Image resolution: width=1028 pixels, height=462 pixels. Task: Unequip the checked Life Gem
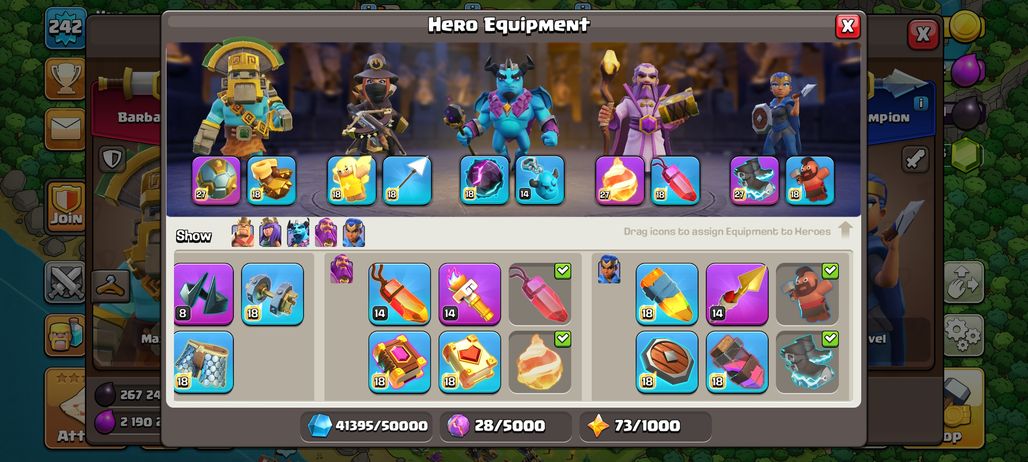[x=540, y=294]
